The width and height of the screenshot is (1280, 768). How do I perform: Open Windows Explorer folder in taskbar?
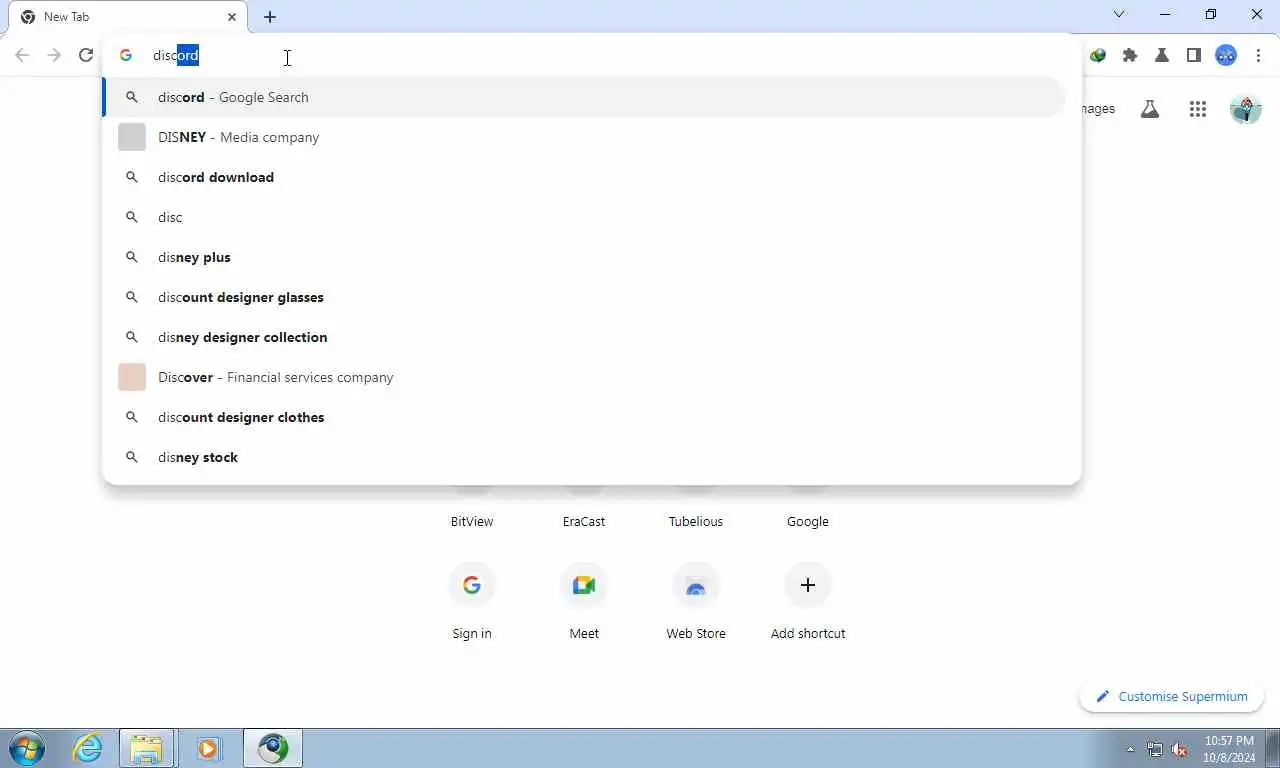[x=147, y=748]
